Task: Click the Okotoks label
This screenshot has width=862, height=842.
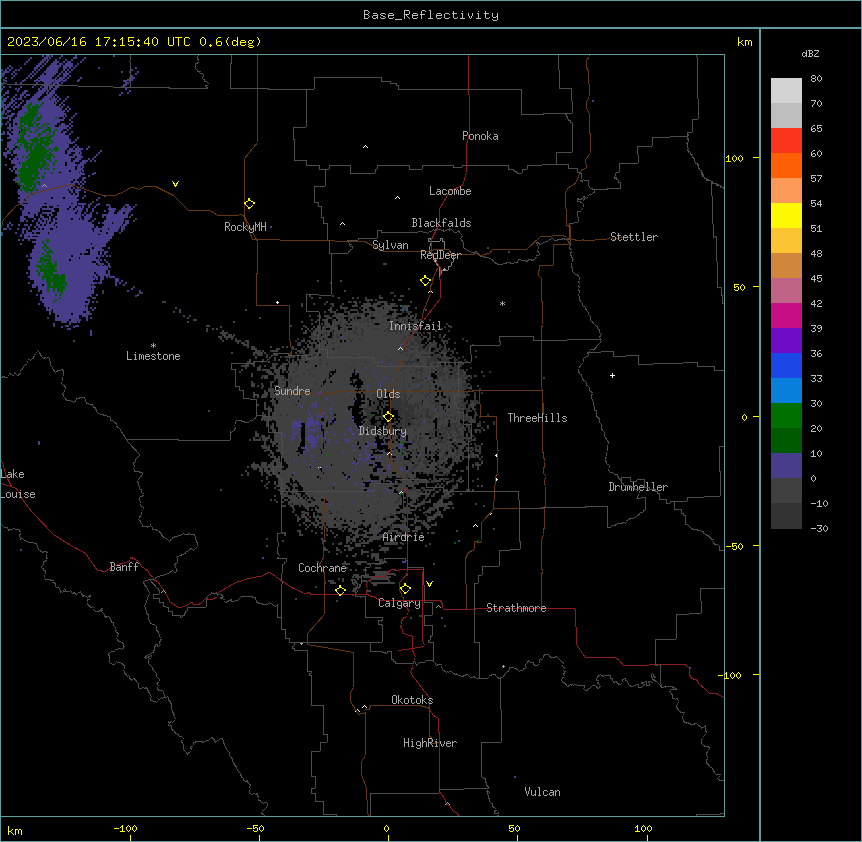Action: tap(412, 700)
